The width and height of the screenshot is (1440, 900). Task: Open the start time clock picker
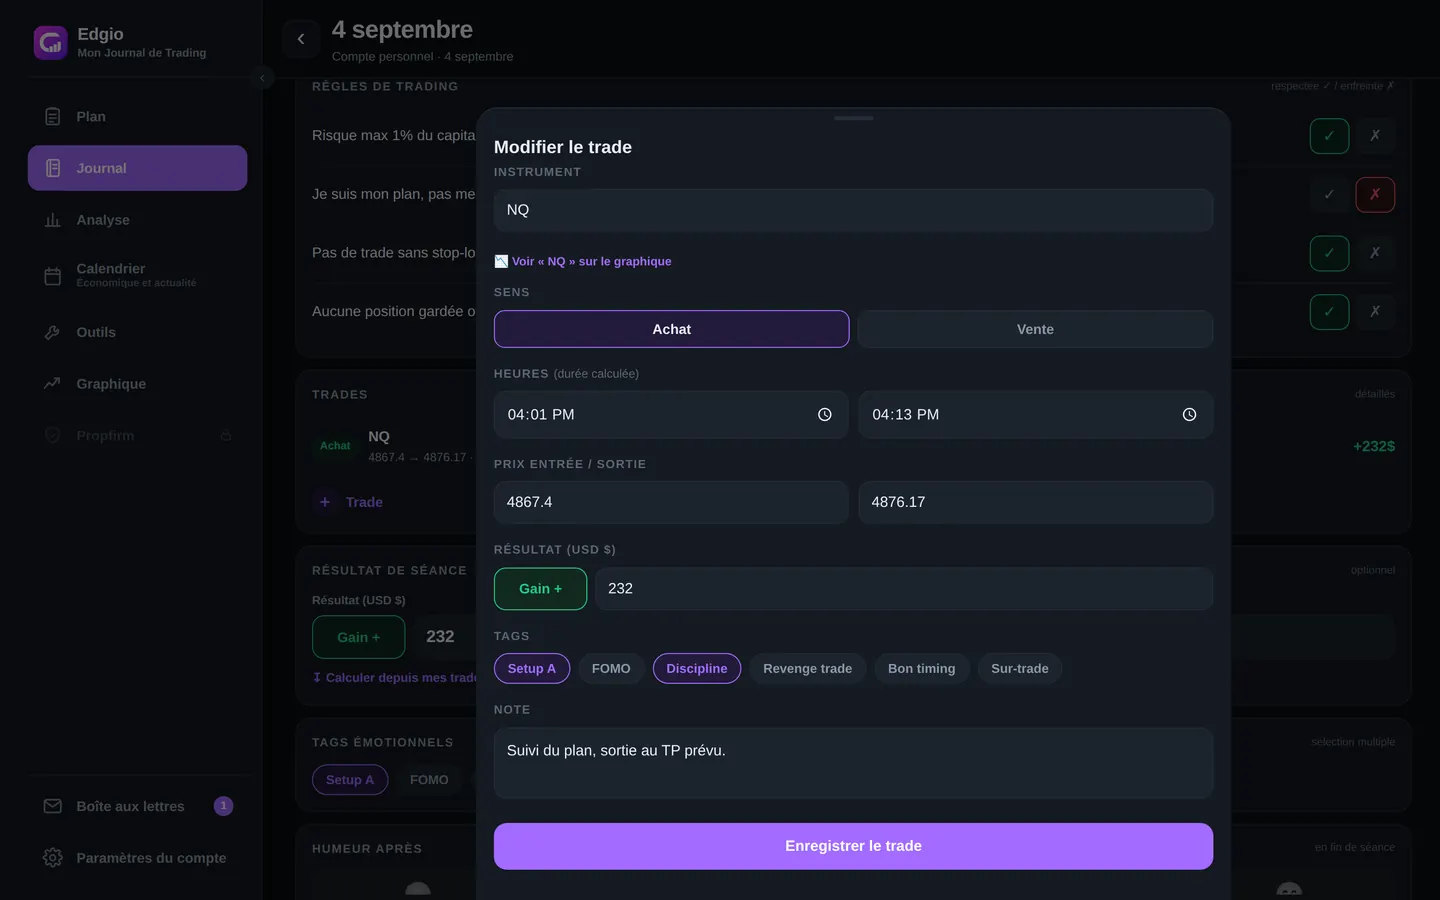click(x=825, y=415)
